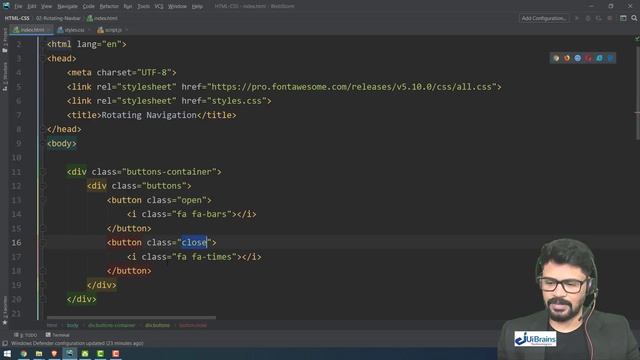
Task: Open the Favorites tool window star tab
Action: coord(5,310)
